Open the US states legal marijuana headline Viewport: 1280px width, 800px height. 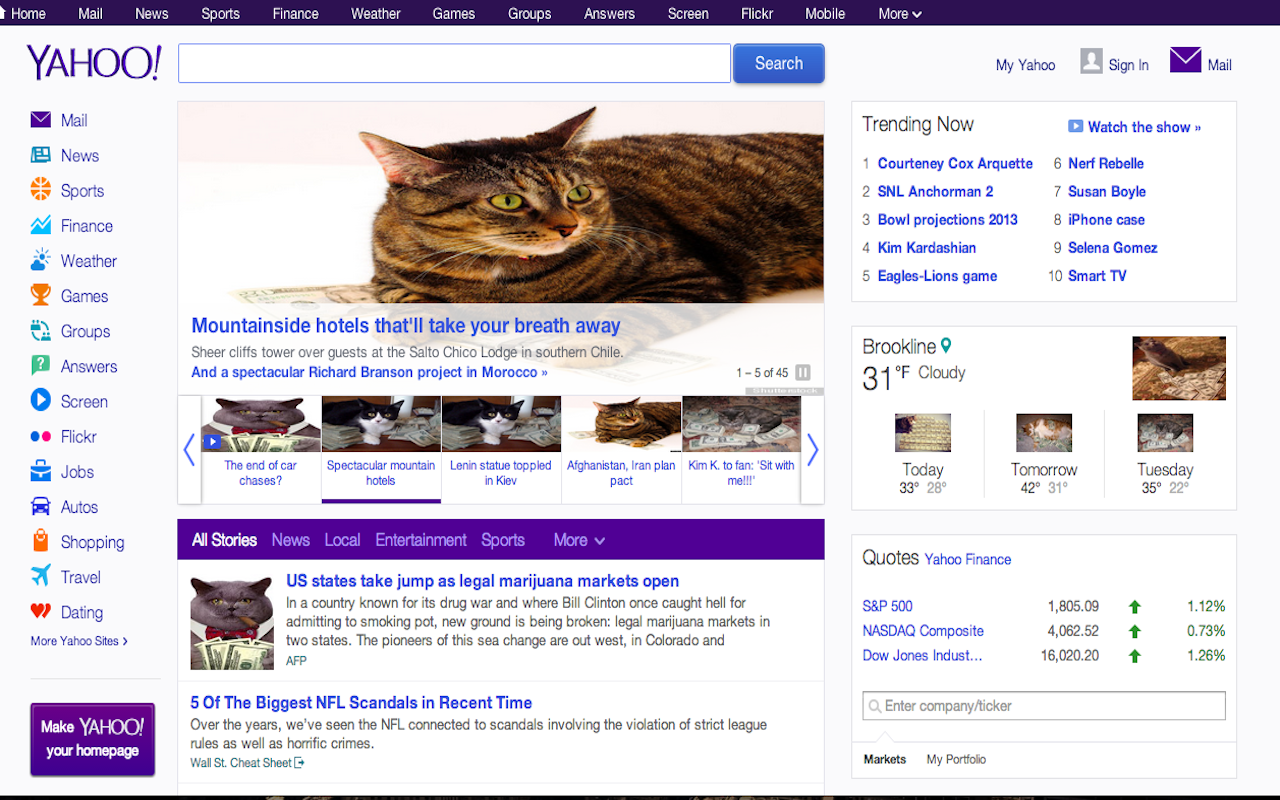tap(482, 581)
